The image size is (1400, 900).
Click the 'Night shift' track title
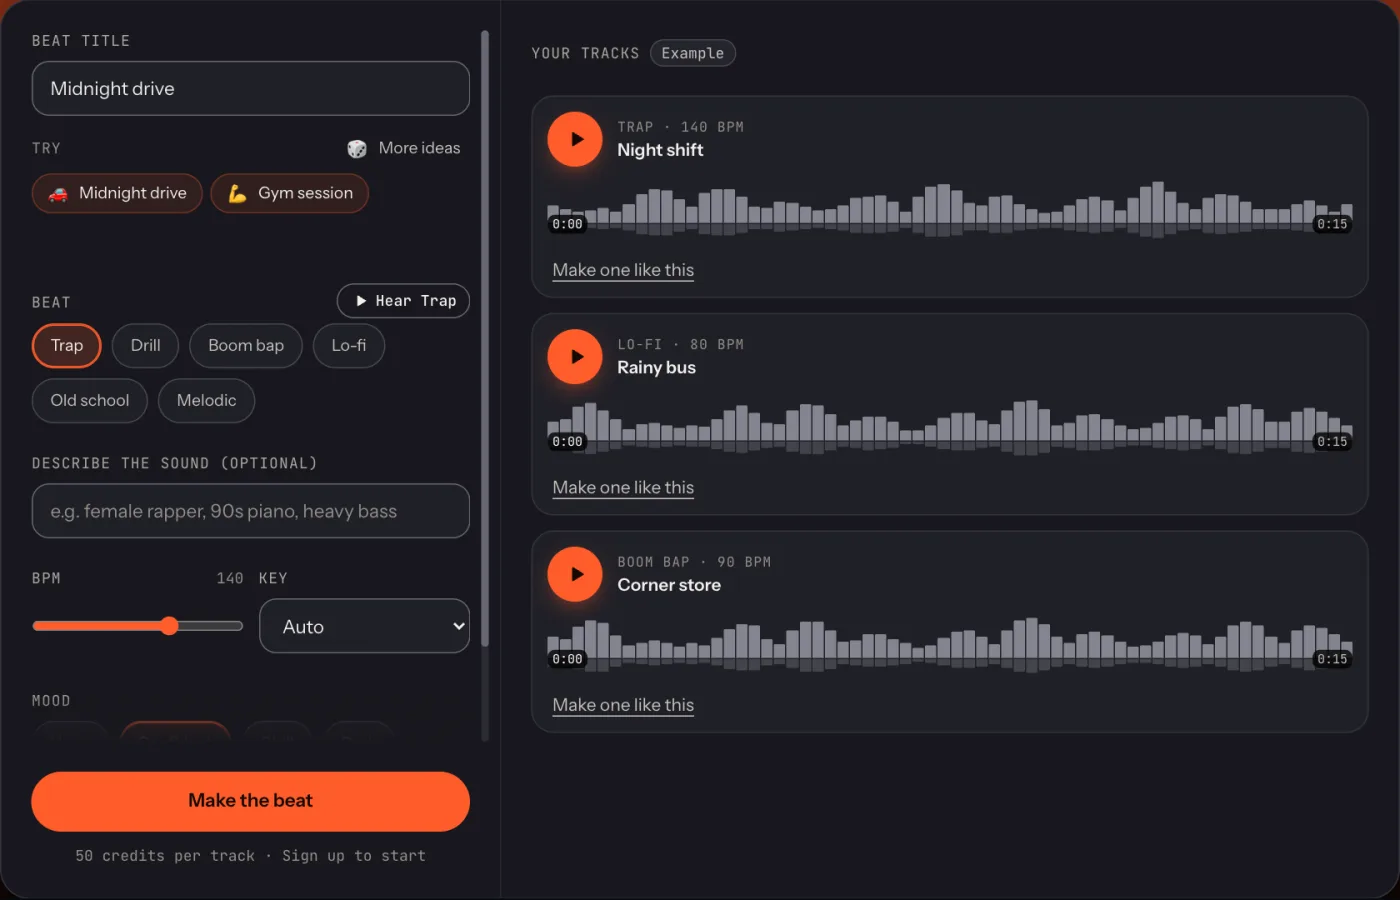coord(660,150)
